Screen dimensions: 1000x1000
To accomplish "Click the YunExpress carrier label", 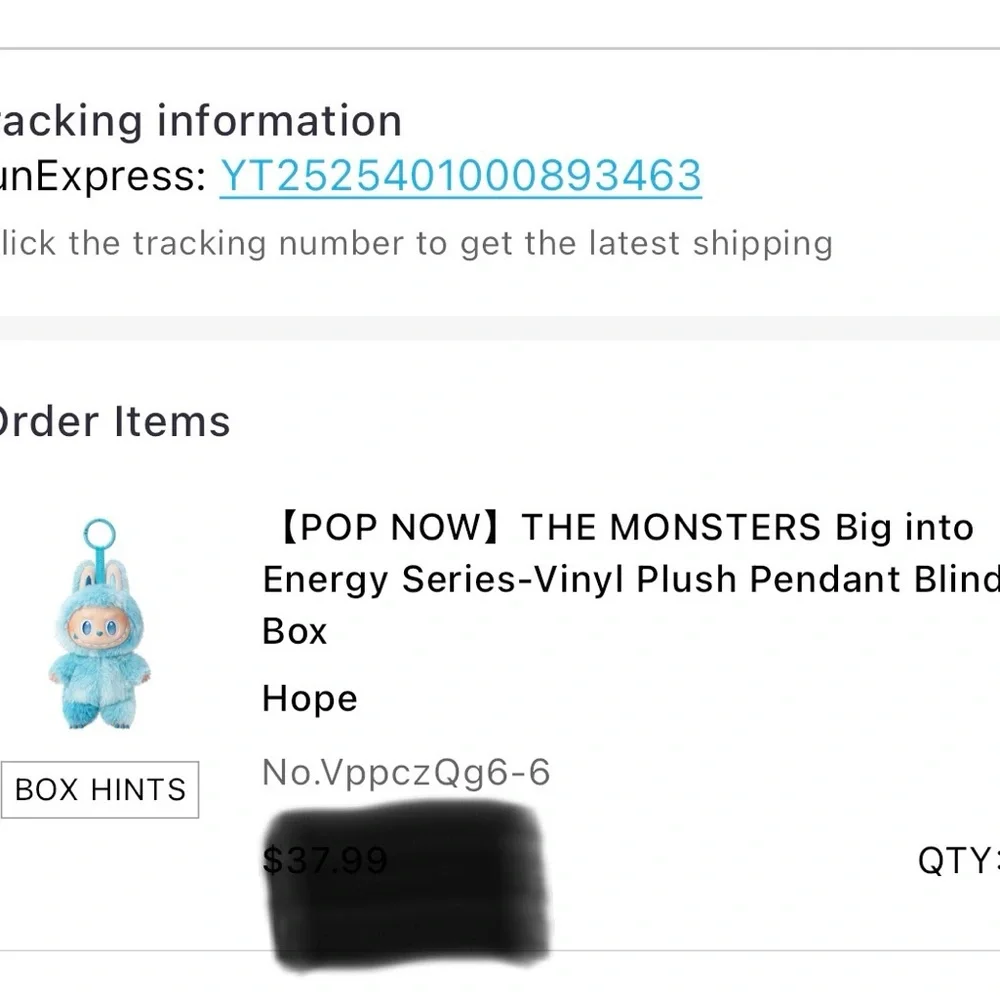I will click(x=98, y=177).
